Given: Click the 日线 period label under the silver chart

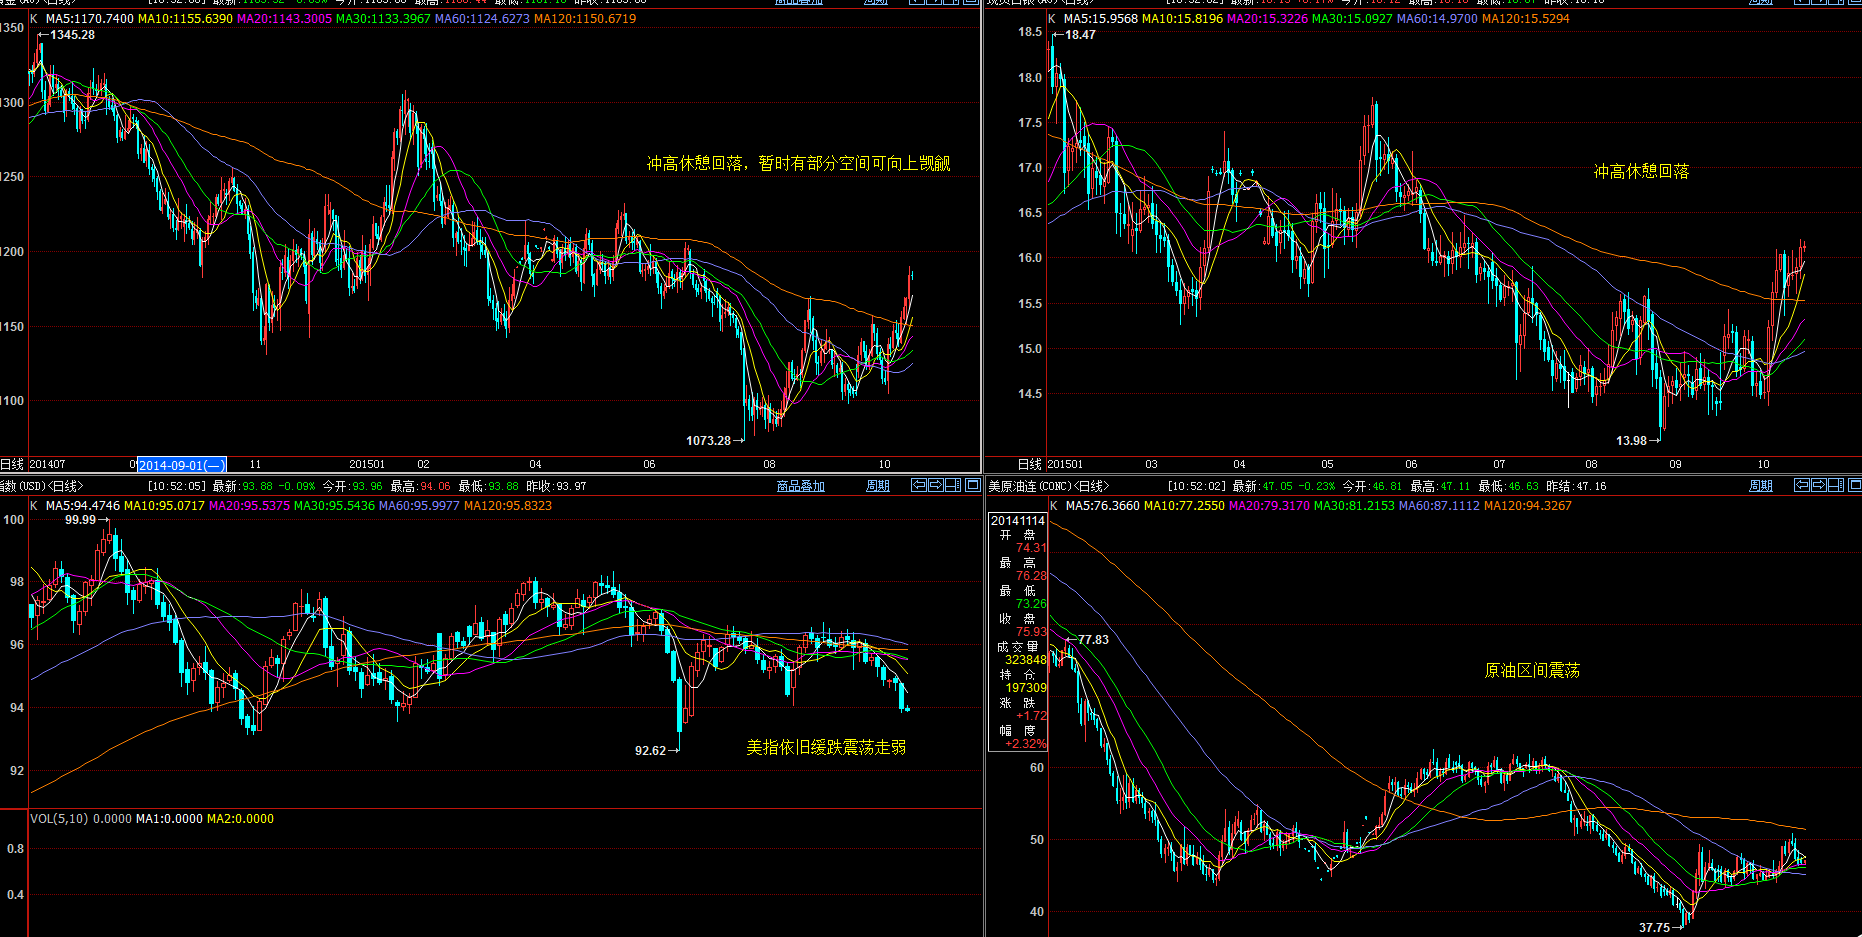Looking at the screenshot, I should (1030, 464).
